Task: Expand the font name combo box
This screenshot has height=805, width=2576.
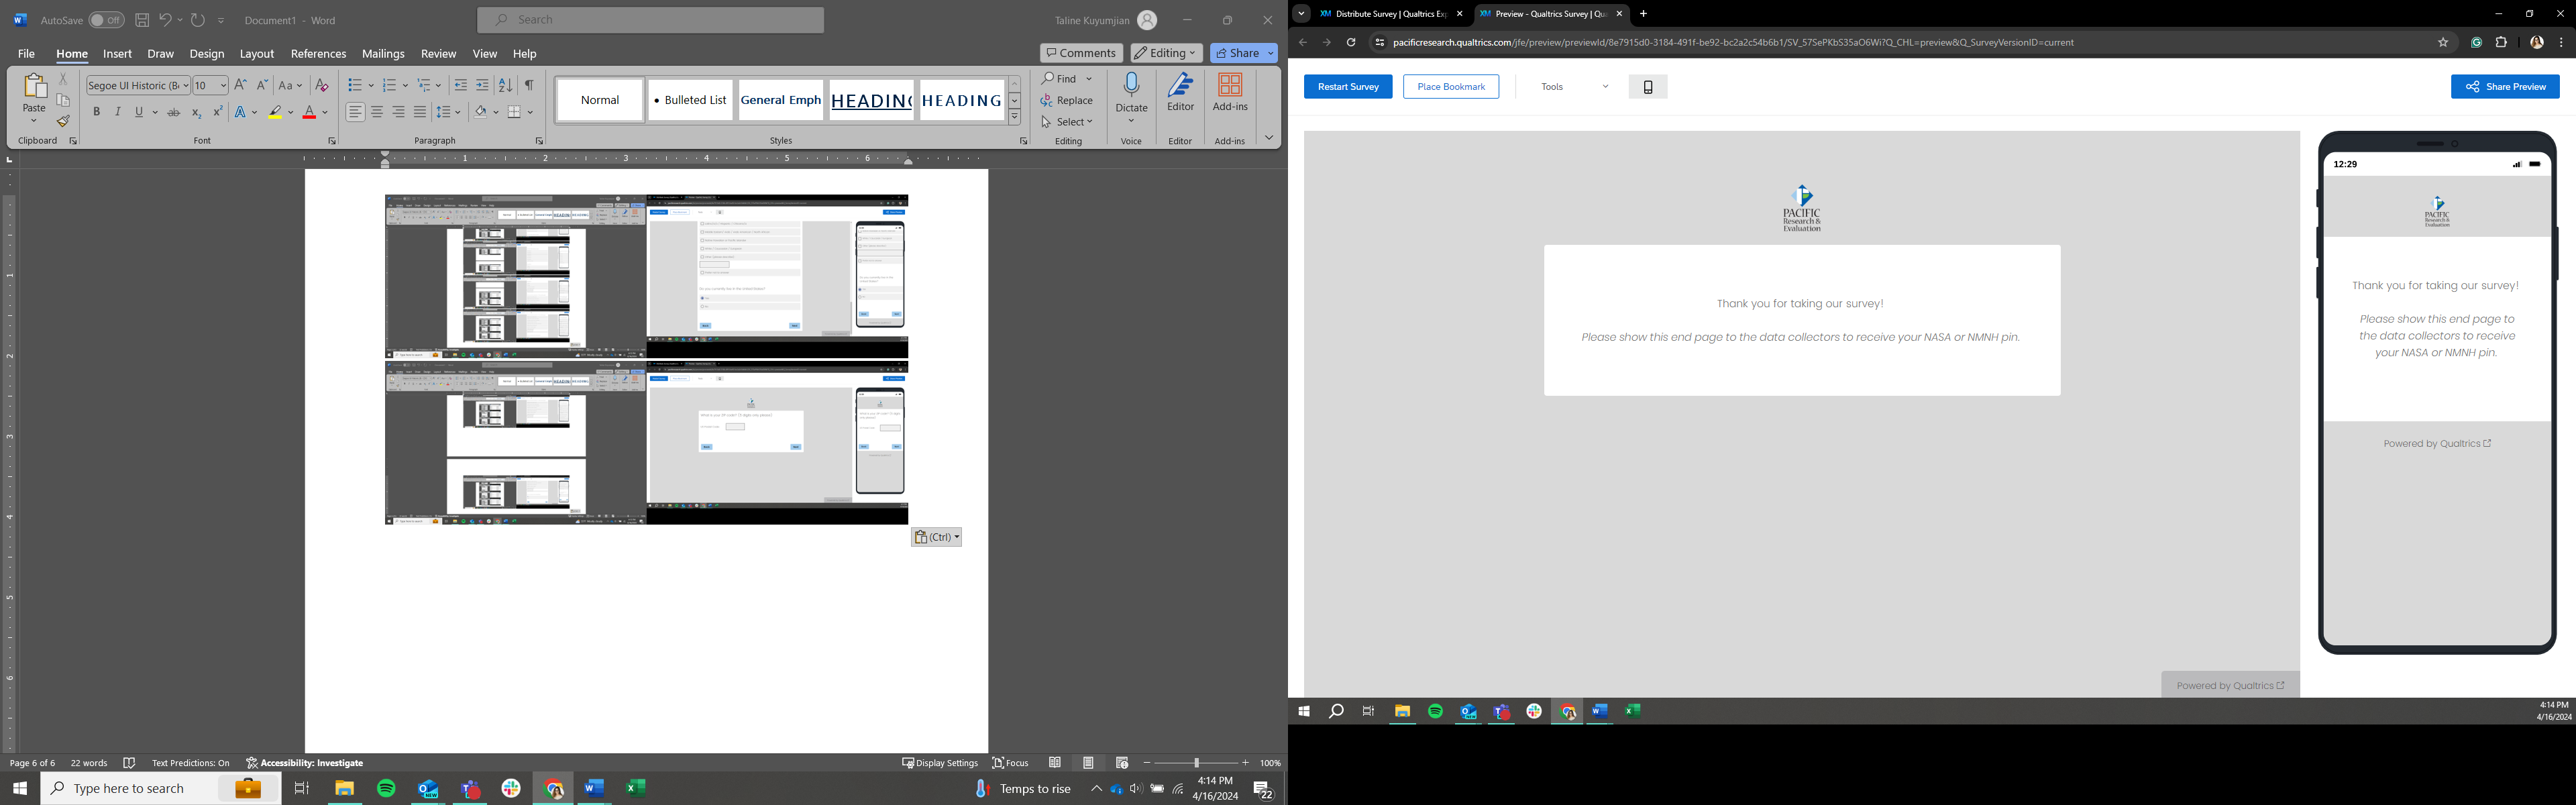Action: [185, 86]
